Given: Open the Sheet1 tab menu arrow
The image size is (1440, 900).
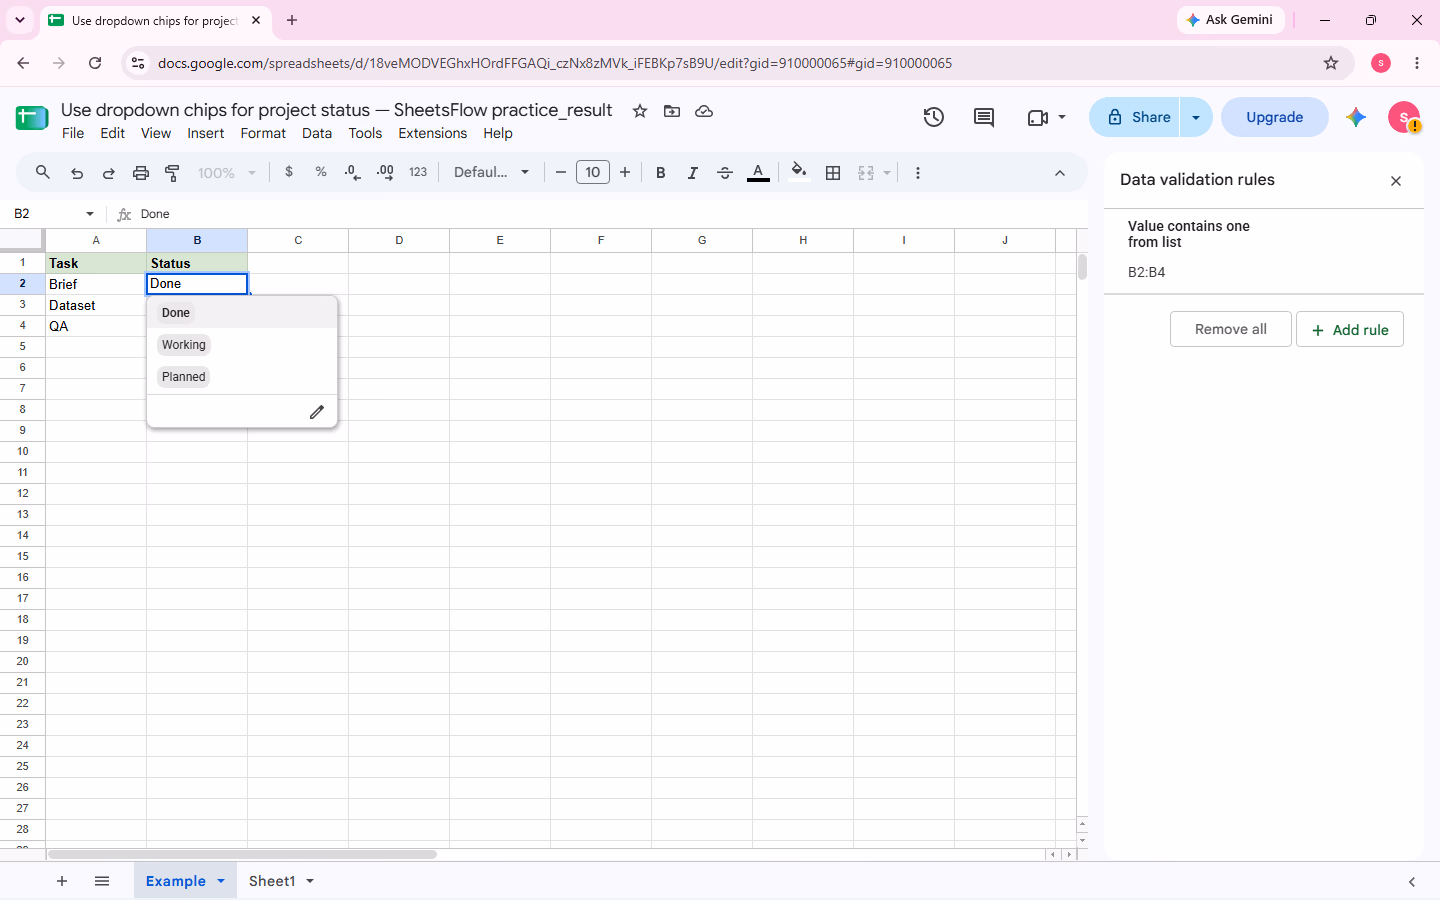Looking at the screenshot, I should coord(310,881).
